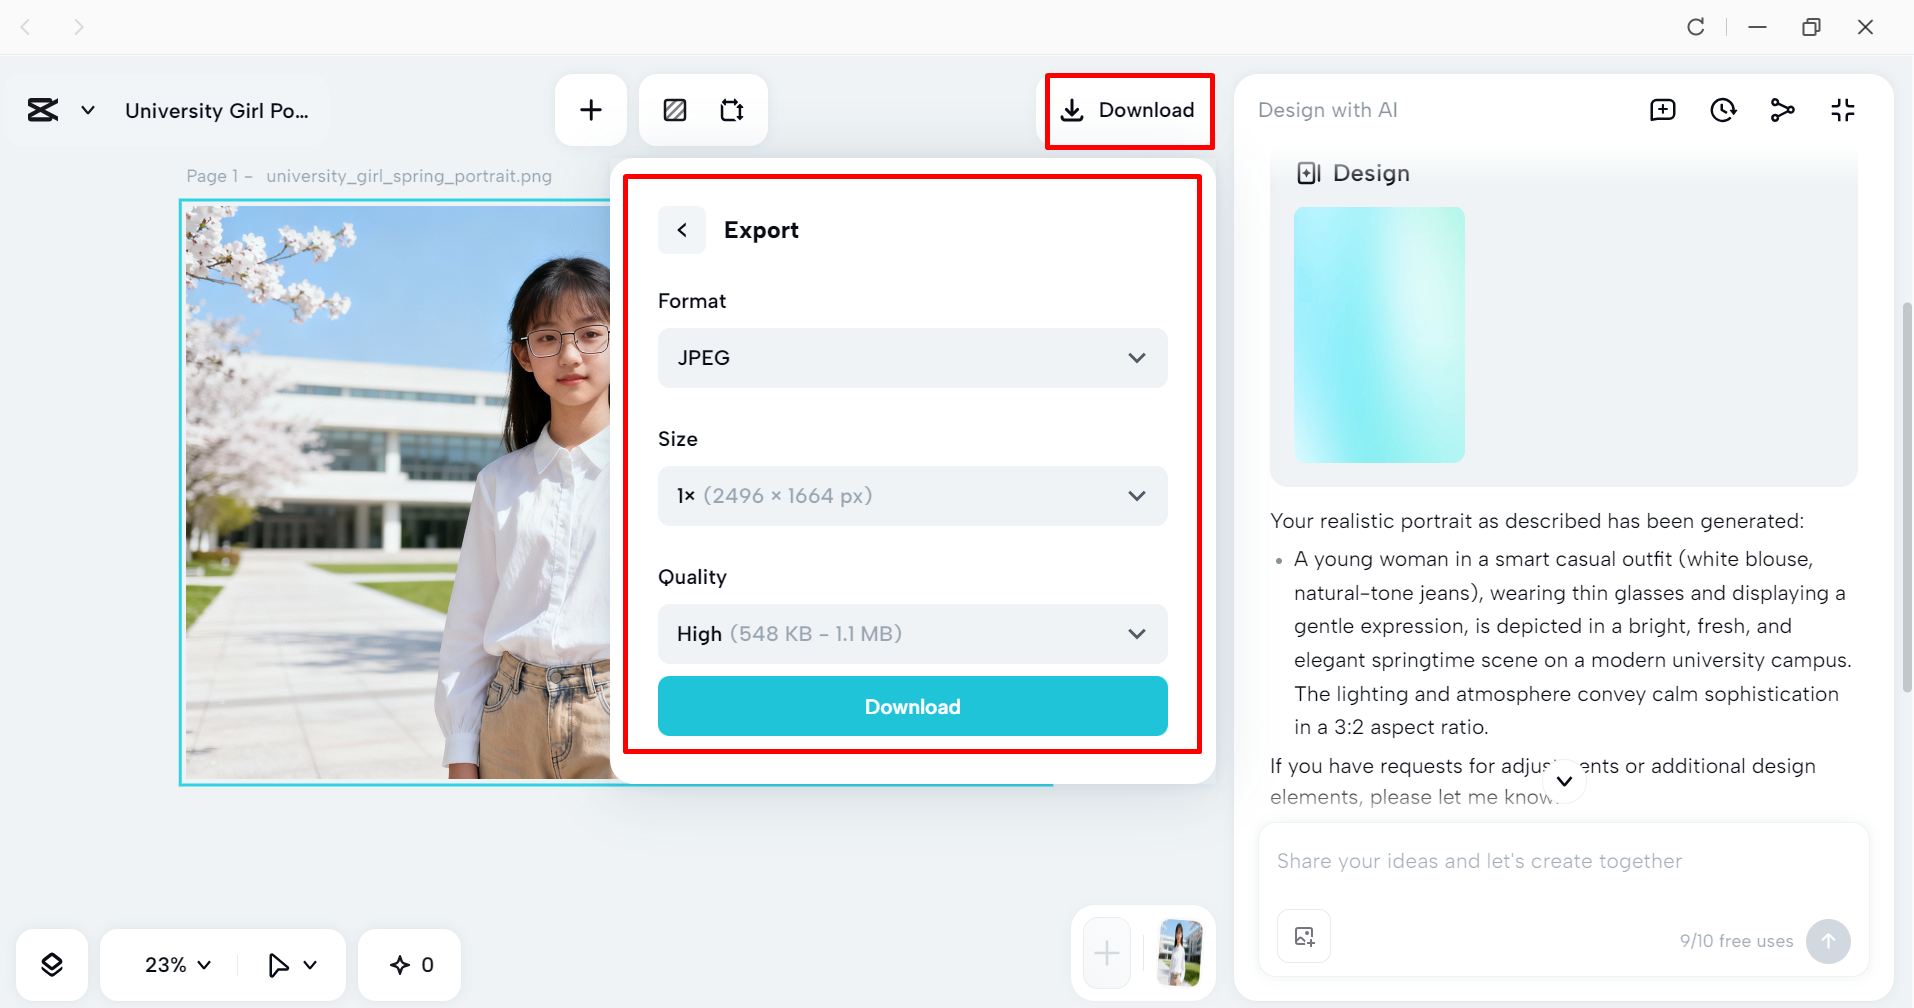The width and height of the screenshot is (1914, 1008).
Task: Open the Layers panel icon
Action: coord(52,964)
